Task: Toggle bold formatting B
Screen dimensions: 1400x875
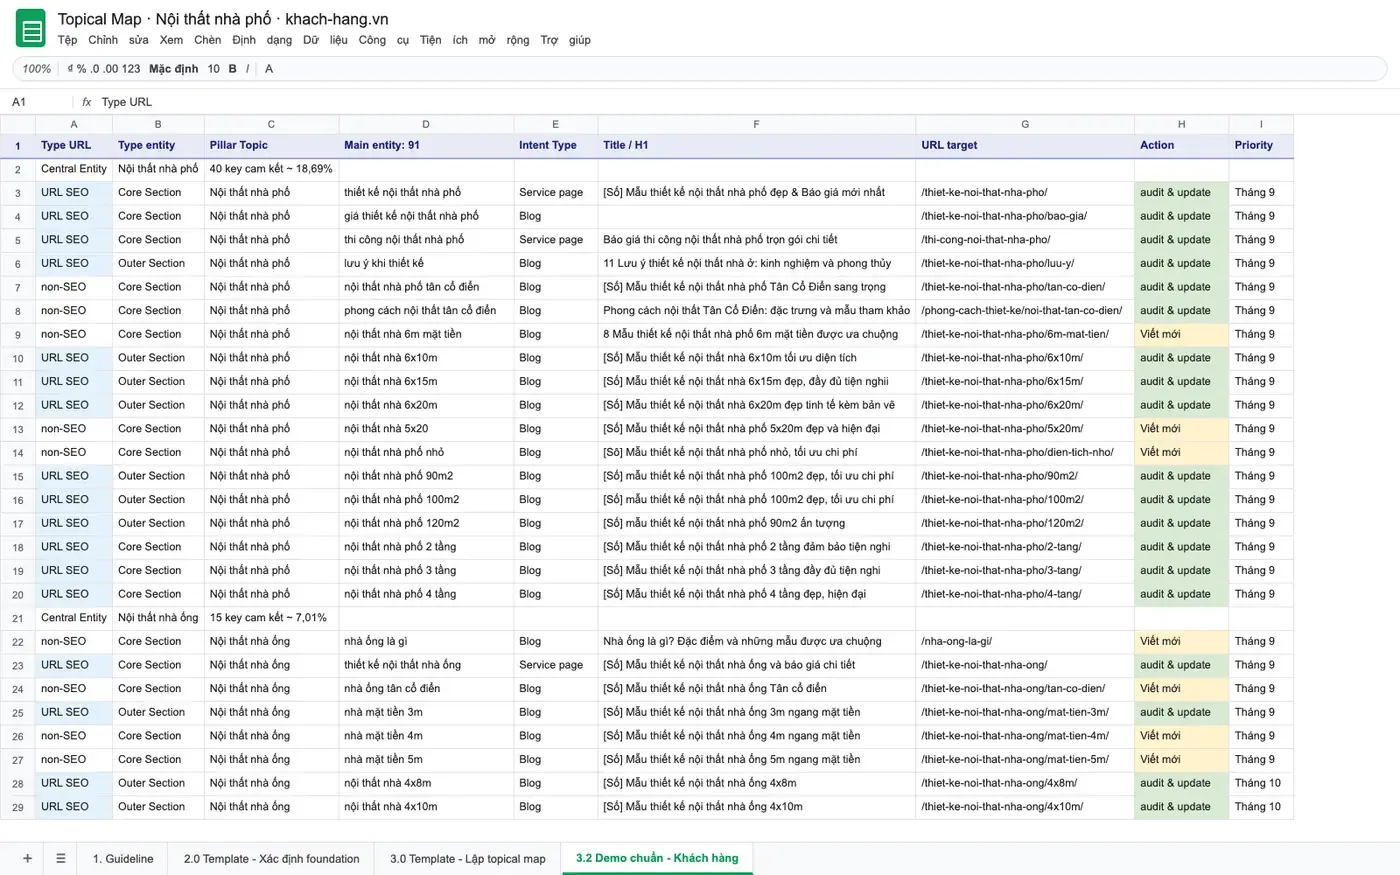Action: [233, 69]
